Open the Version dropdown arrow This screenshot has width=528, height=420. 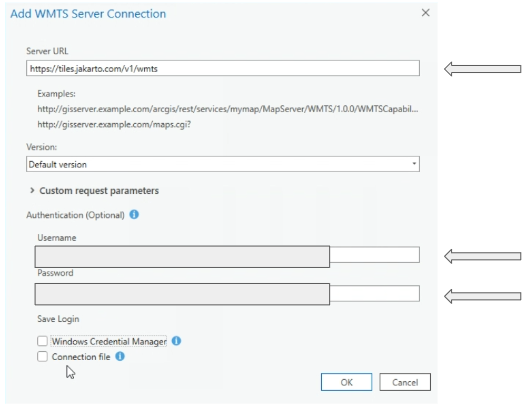click(414, 164)
